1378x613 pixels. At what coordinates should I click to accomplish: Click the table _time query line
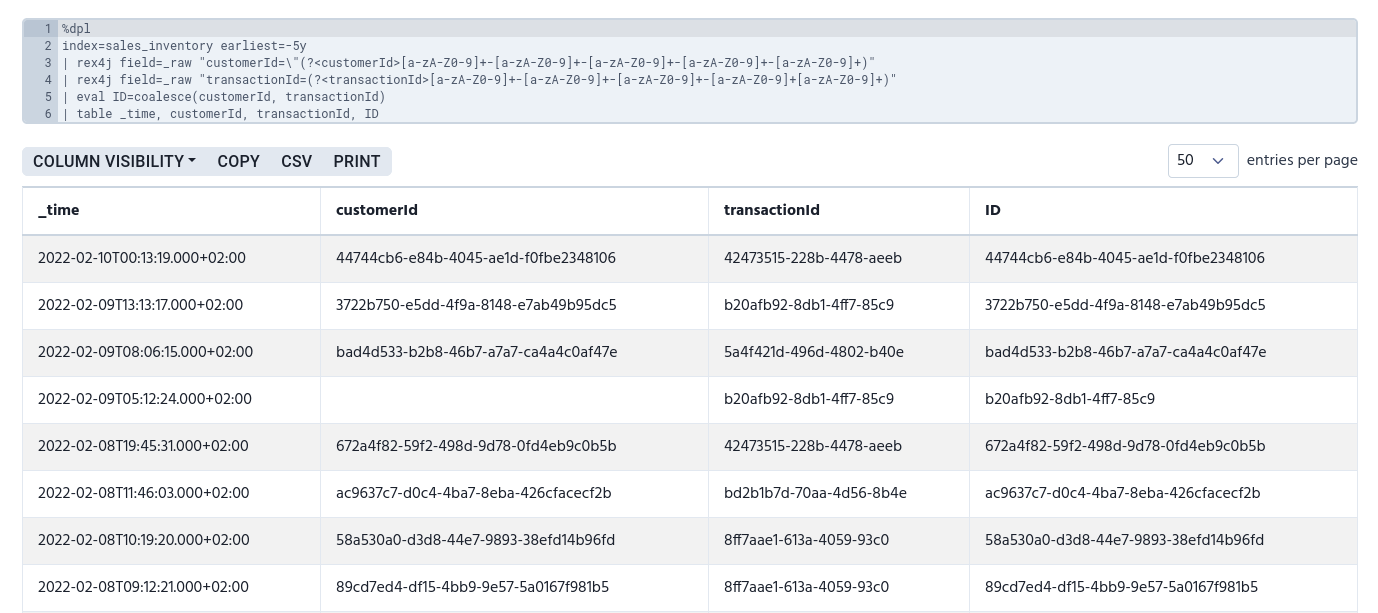tap(220, 114)
